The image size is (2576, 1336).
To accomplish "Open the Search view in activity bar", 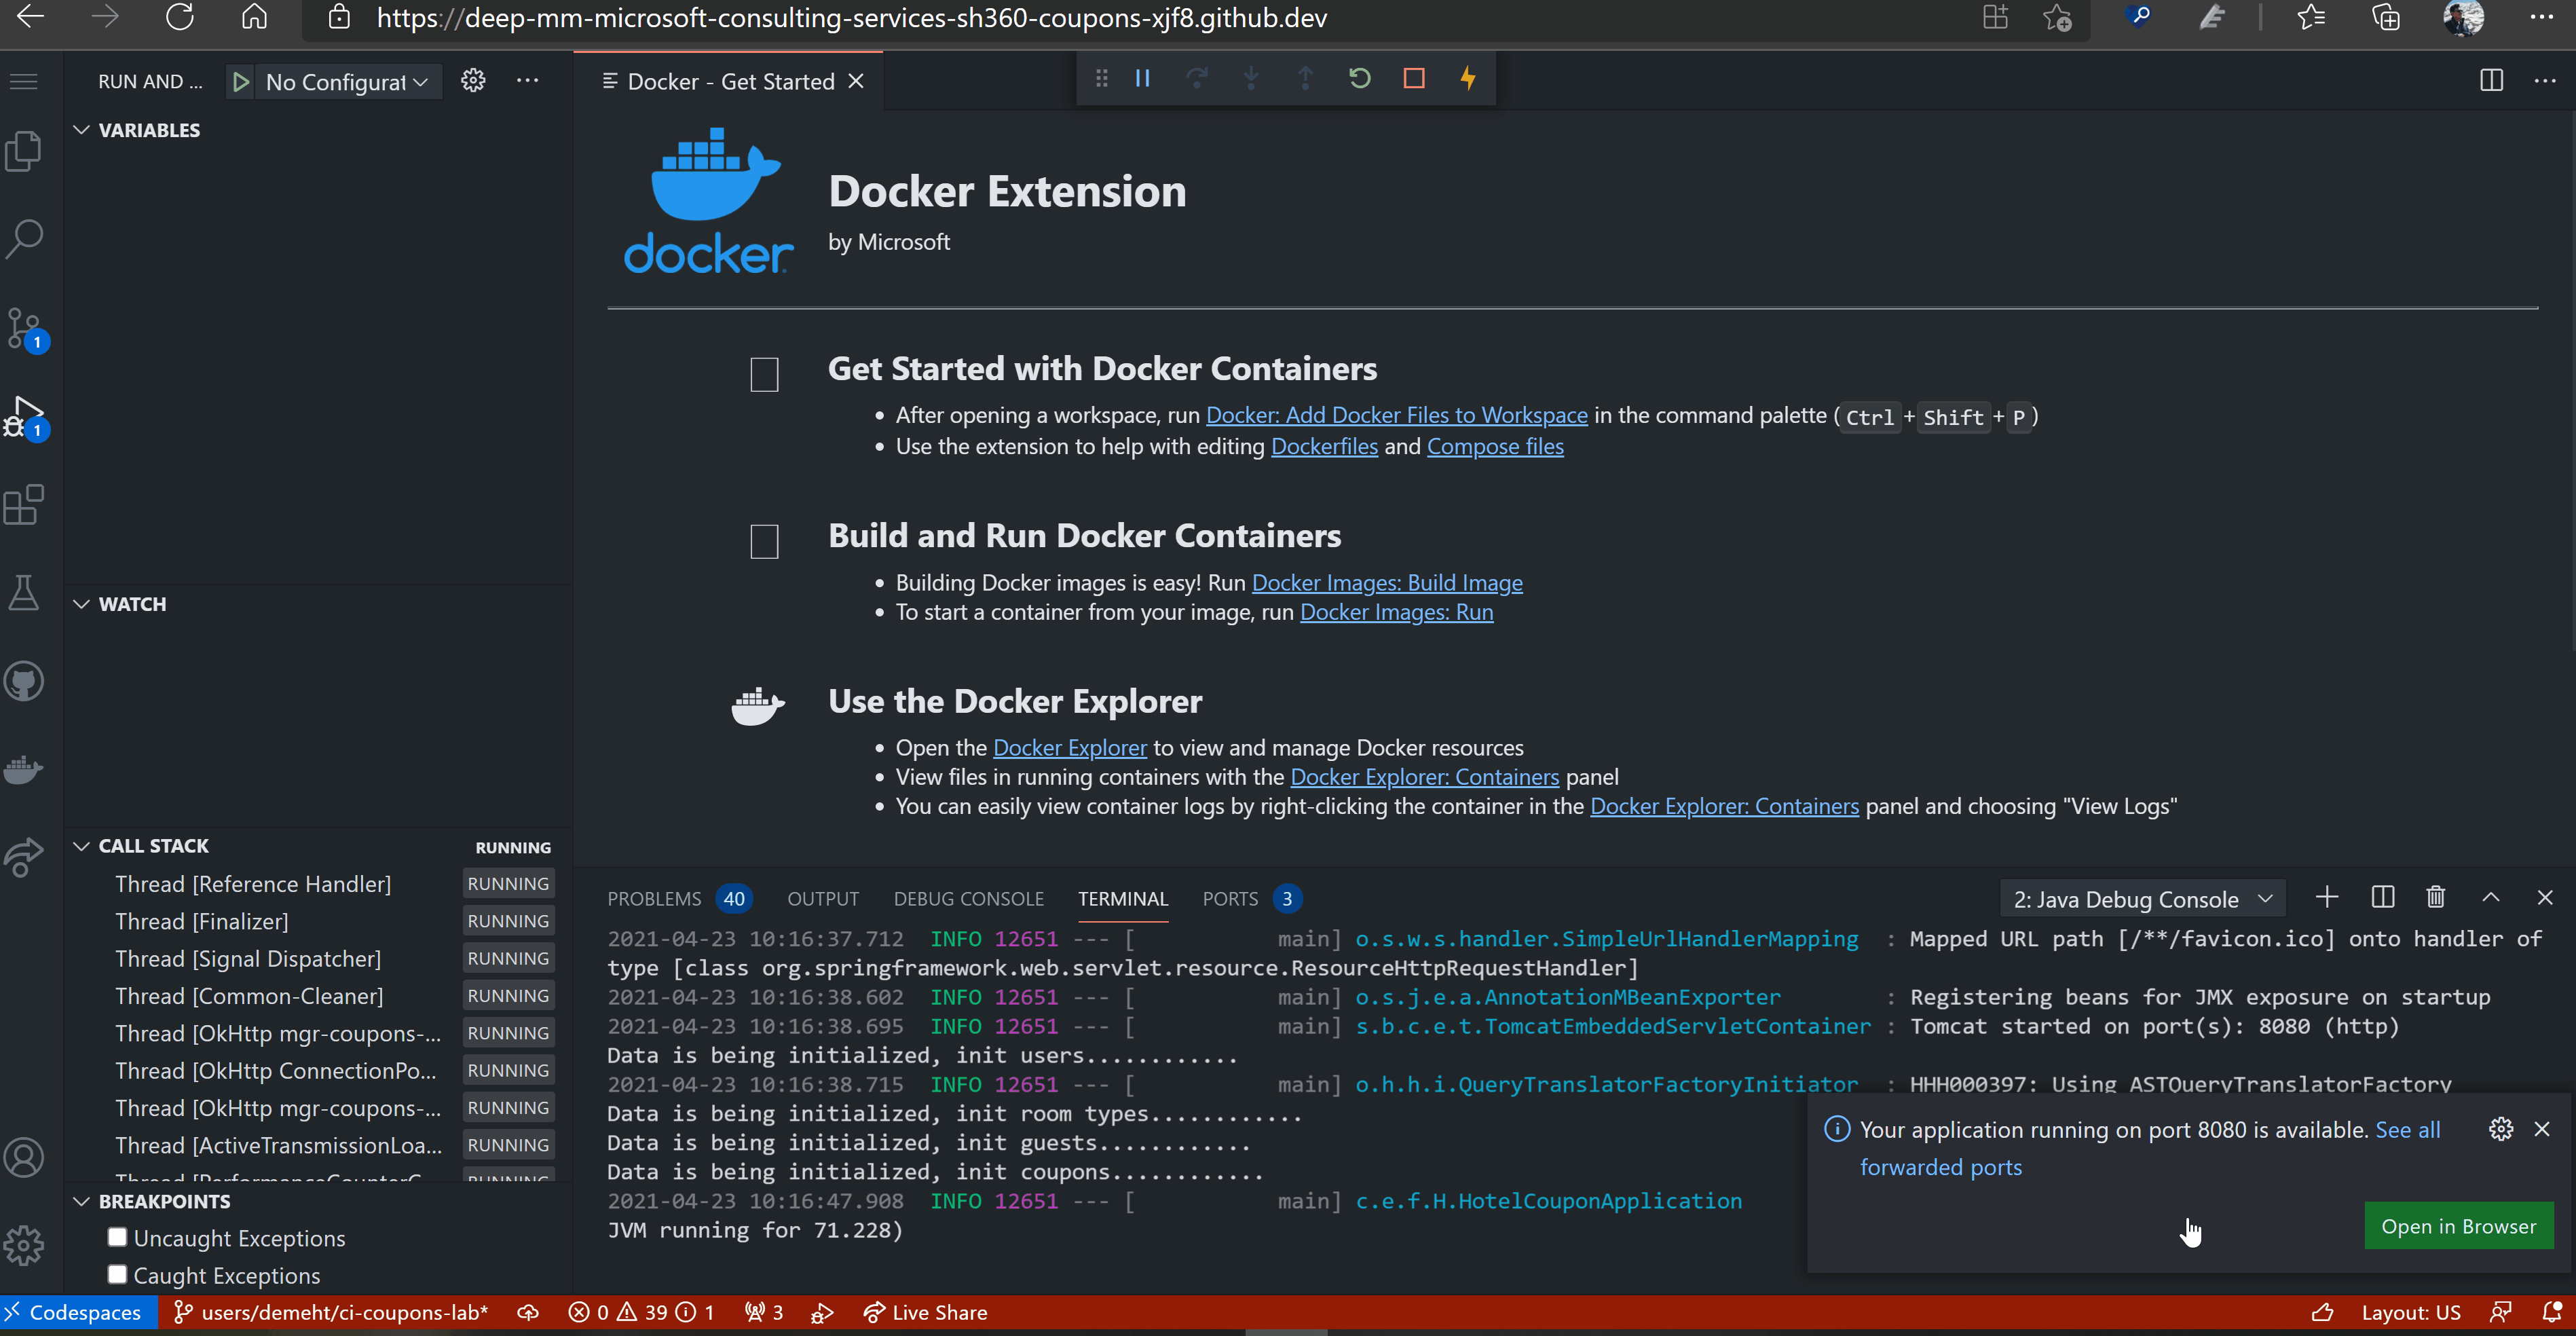I will click(24, 239).
